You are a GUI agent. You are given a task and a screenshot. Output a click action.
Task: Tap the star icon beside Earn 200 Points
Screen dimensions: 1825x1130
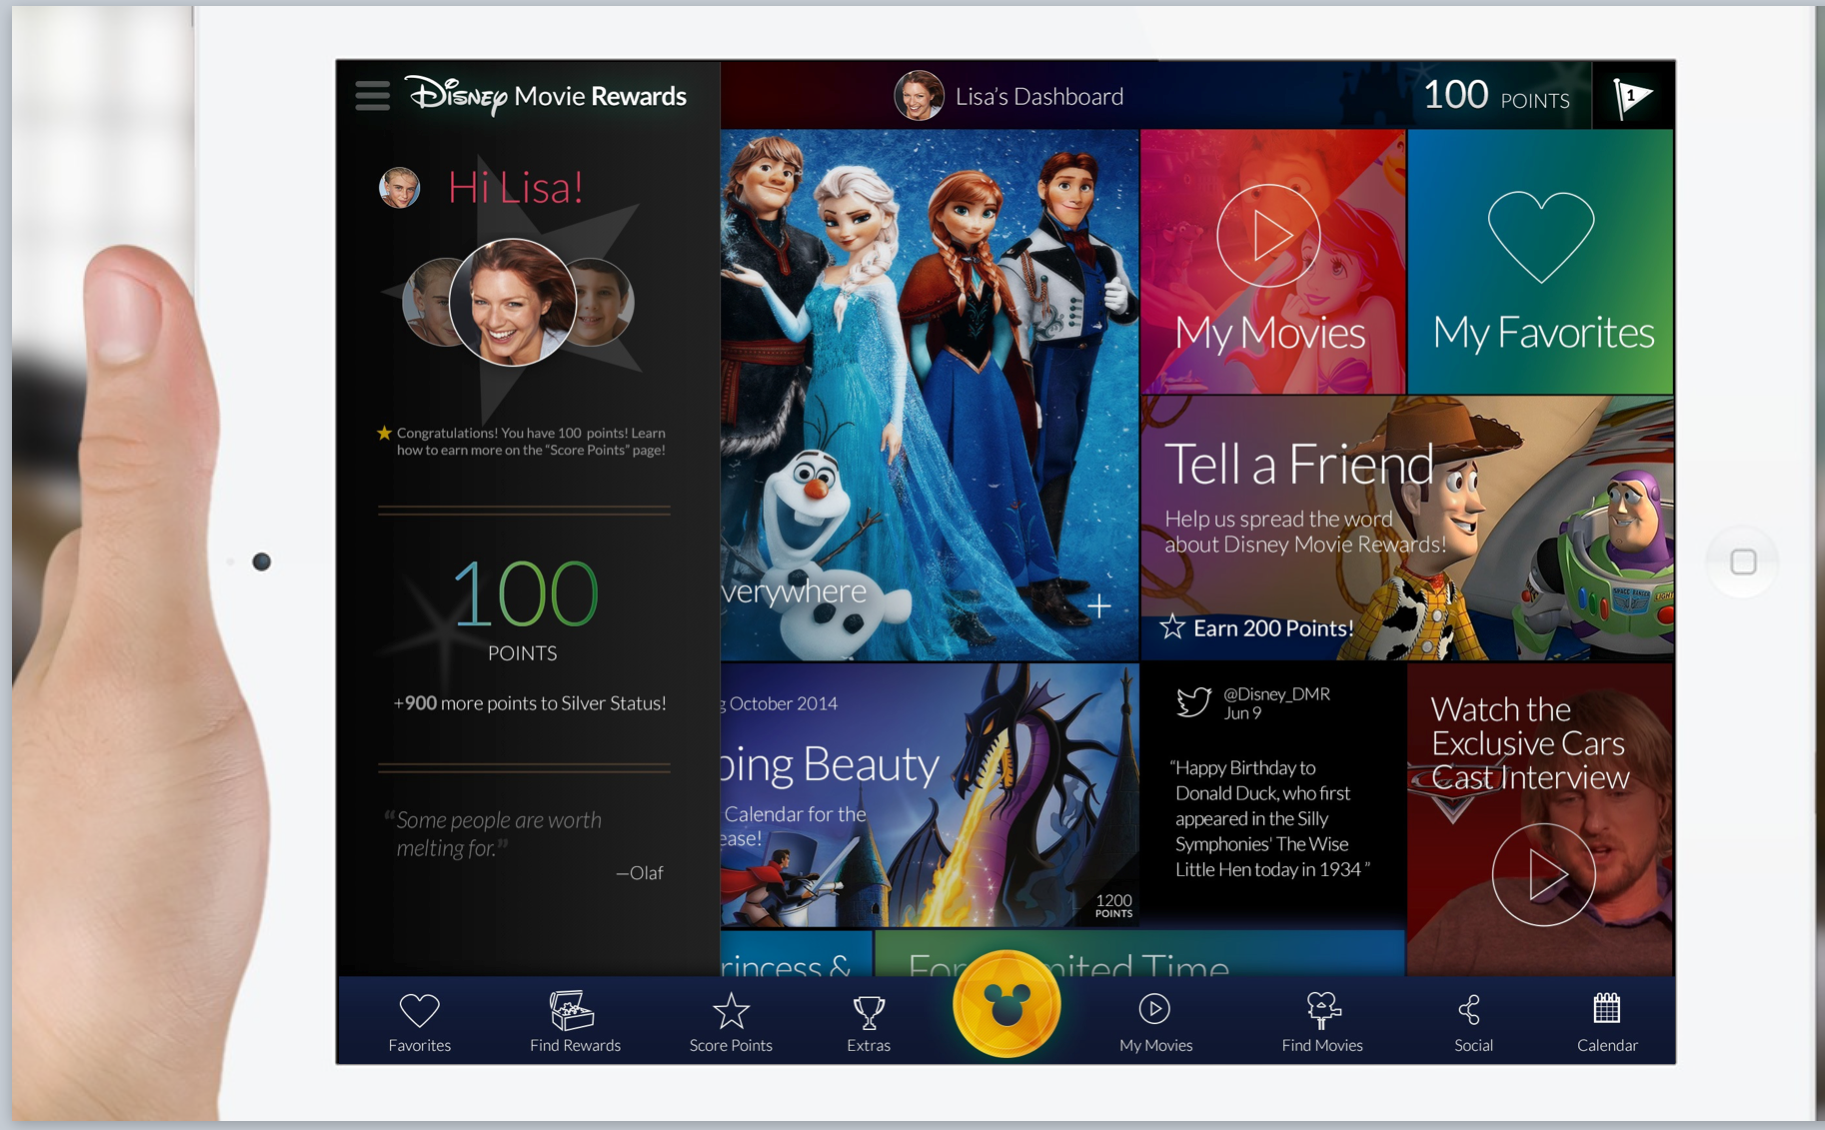(1172, 628)
